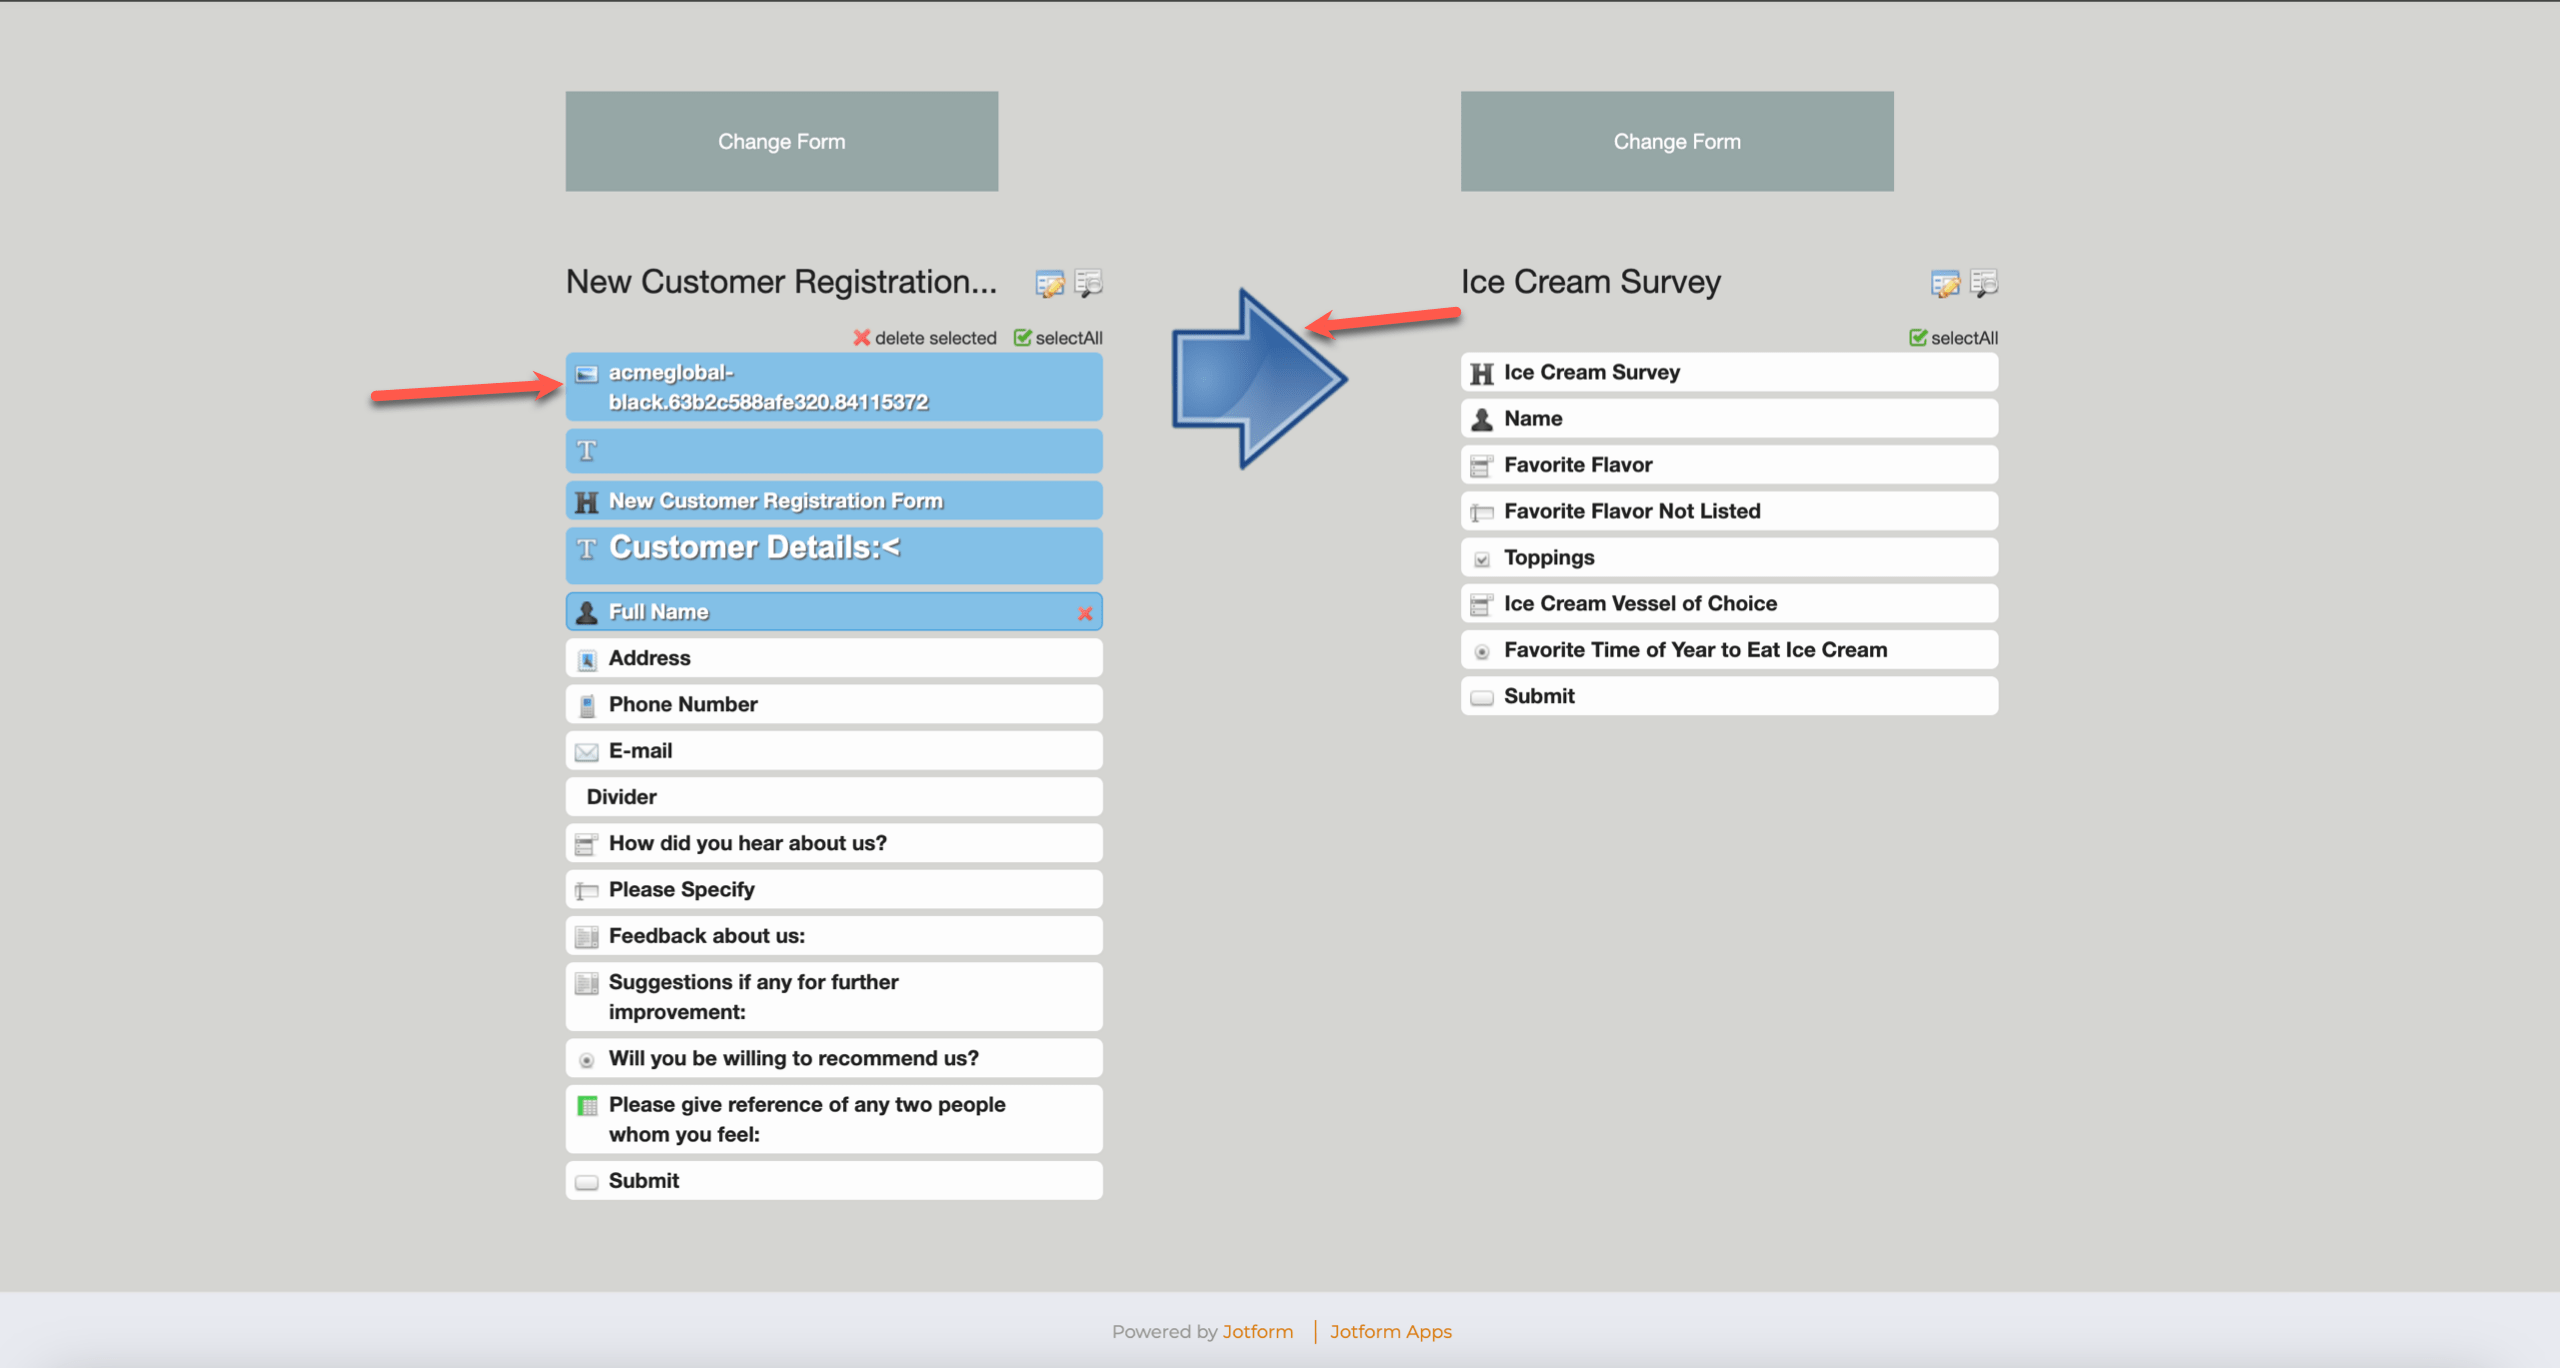Image resolution: width=2560 pixels, height=1368 pixels.
Task: Remove Full Name with its red X
Action: click(x=1084, y=613)
